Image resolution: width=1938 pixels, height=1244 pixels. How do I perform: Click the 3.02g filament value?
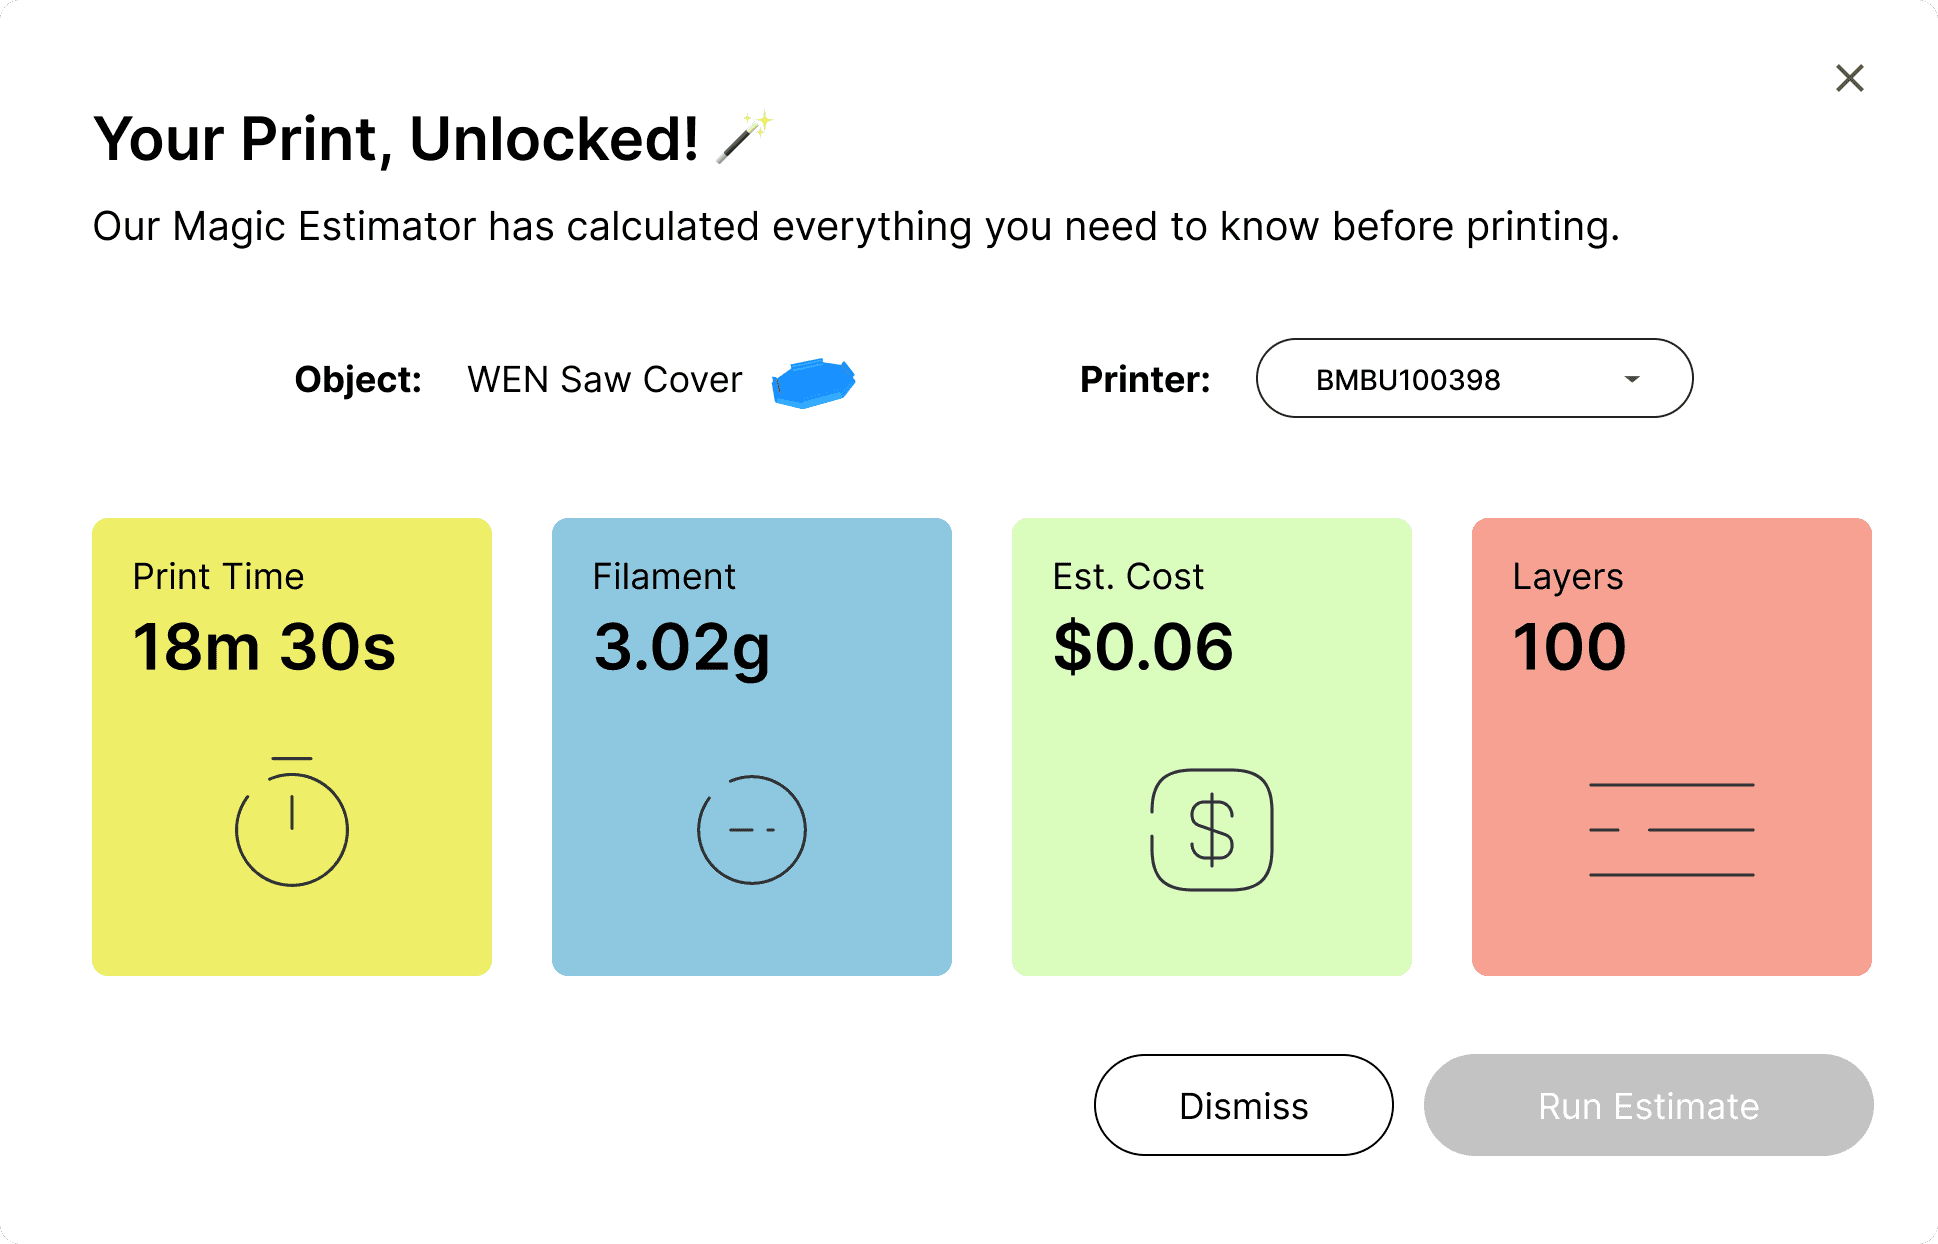tap(682, 647)
